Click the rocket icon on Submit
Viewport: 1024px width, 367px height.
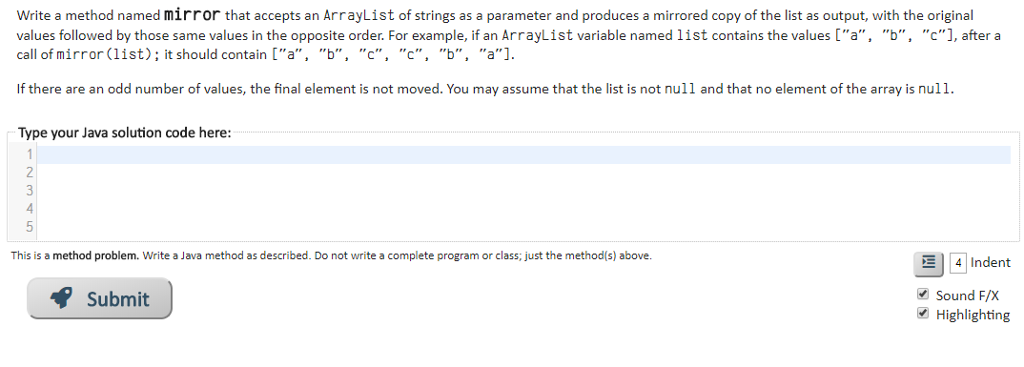61,298
